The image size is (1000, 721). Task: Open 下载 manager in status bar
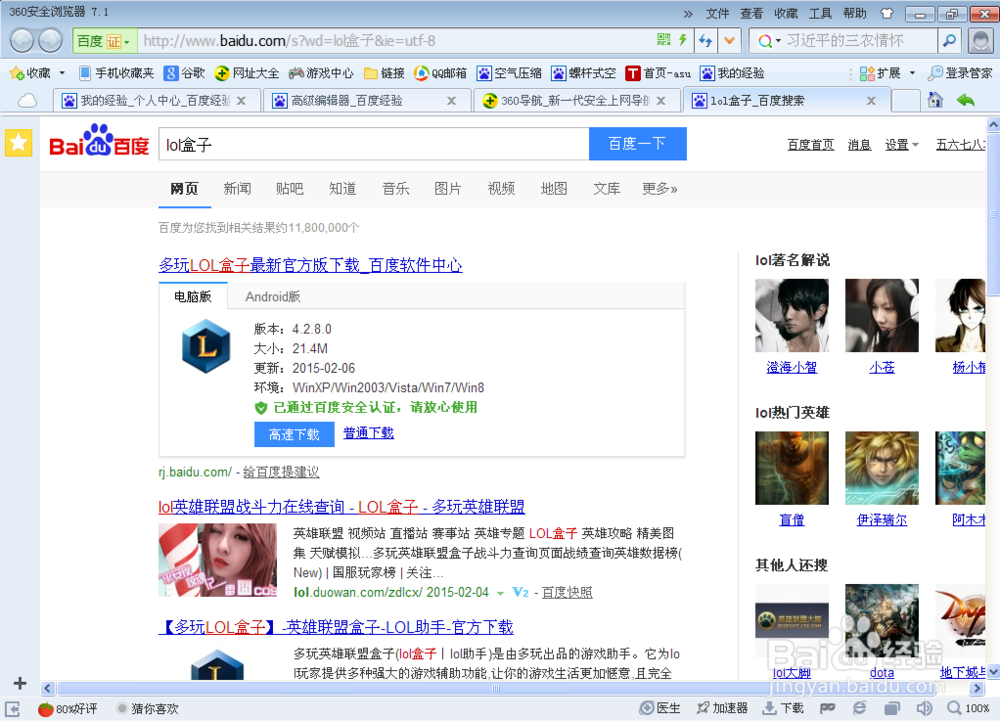pos(784,708)
